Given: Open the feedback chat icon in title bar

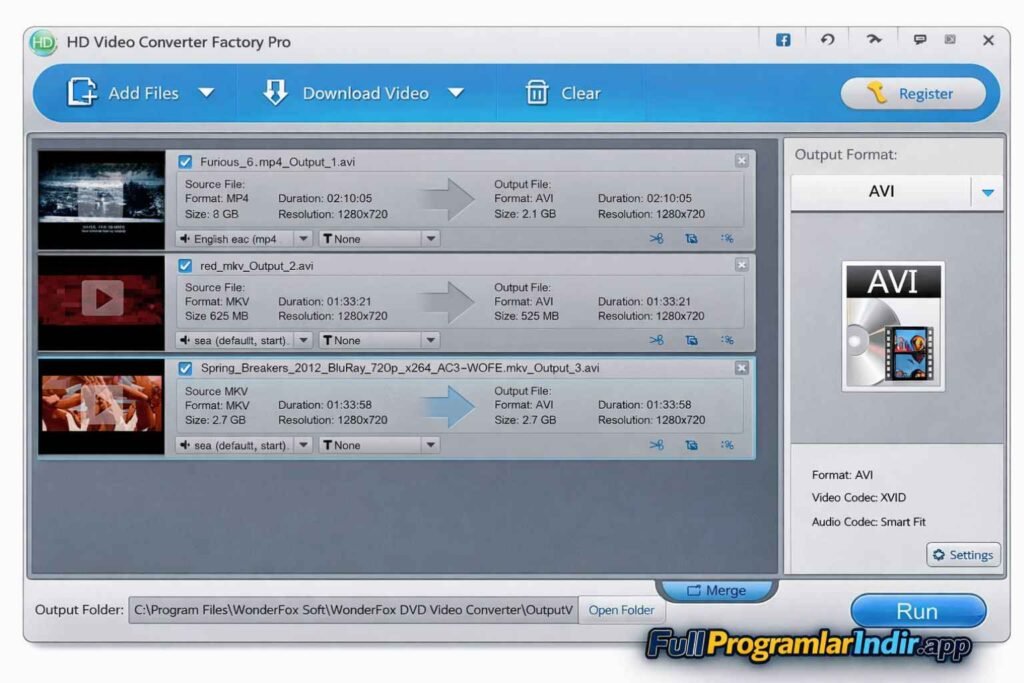Looking at the screenshot, I should 920,40.
